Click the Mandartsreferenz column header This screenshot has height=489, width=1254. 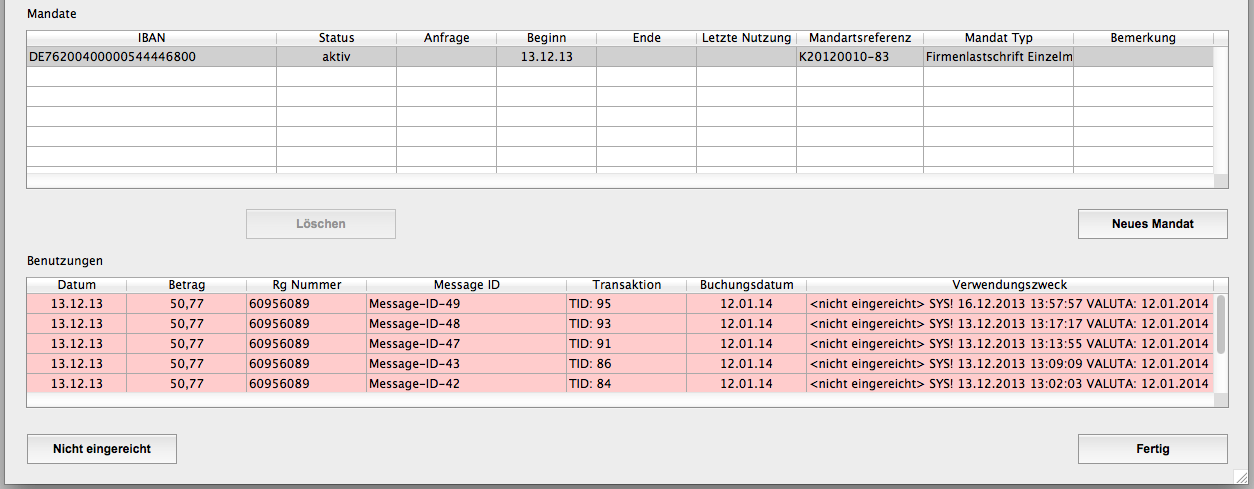point(859,38)
